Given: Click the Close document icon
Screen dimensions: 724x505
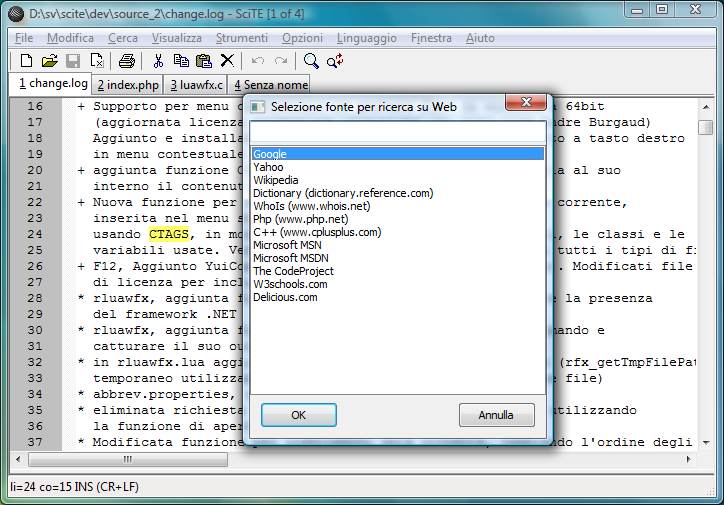Looking at the screenshot, I should click(x=97, y=61).
